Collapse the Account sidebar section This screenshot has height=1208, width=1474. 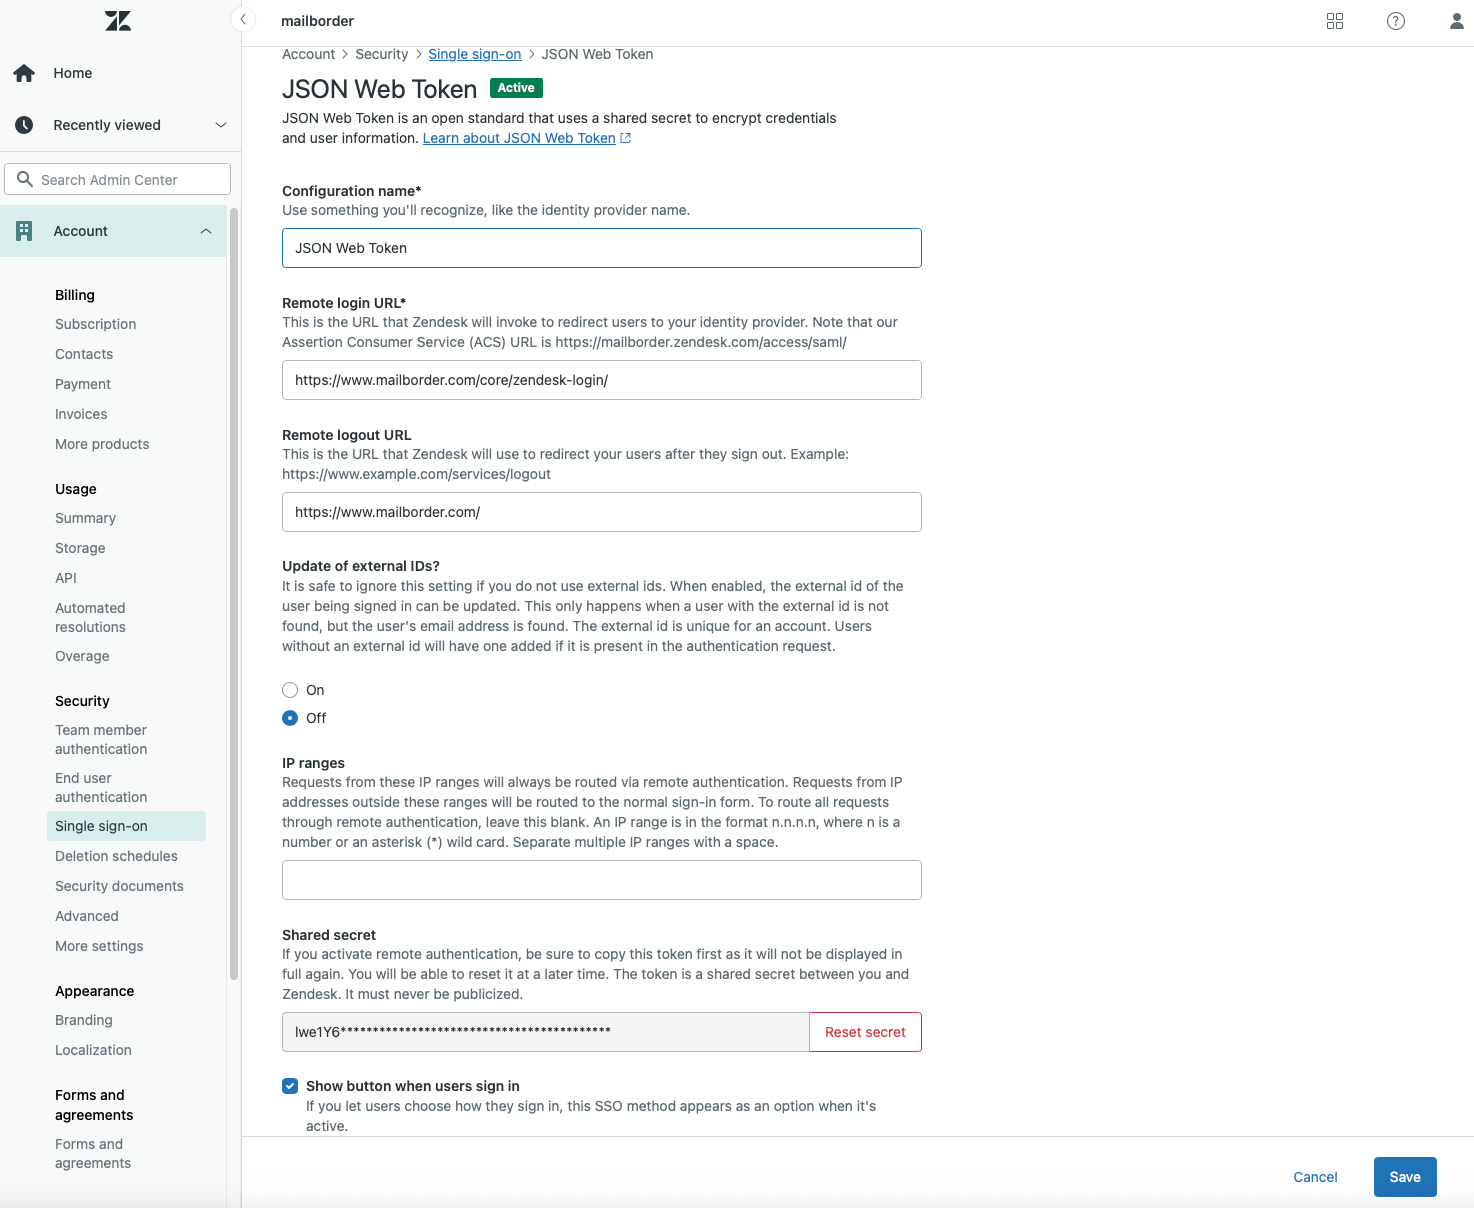tap(206, 230)
